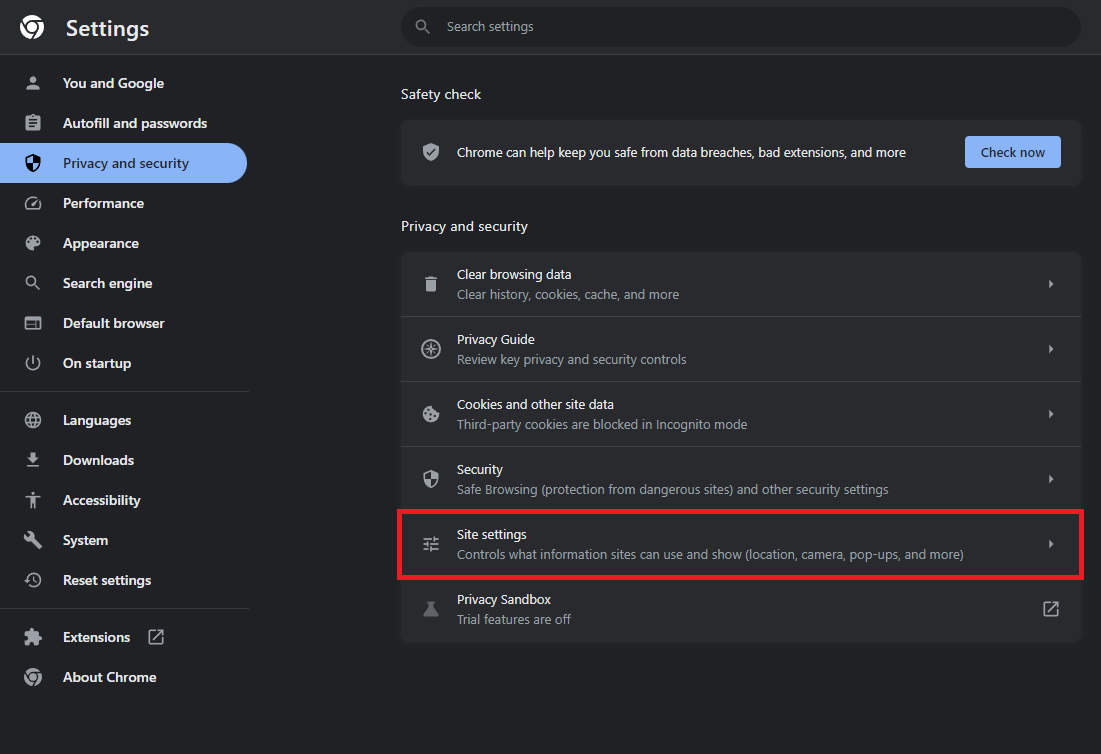1101x754 pixels.
Task: Expand Clear browsing data with its arrow
Action: pyautogui.click(x=1050, y=284)
